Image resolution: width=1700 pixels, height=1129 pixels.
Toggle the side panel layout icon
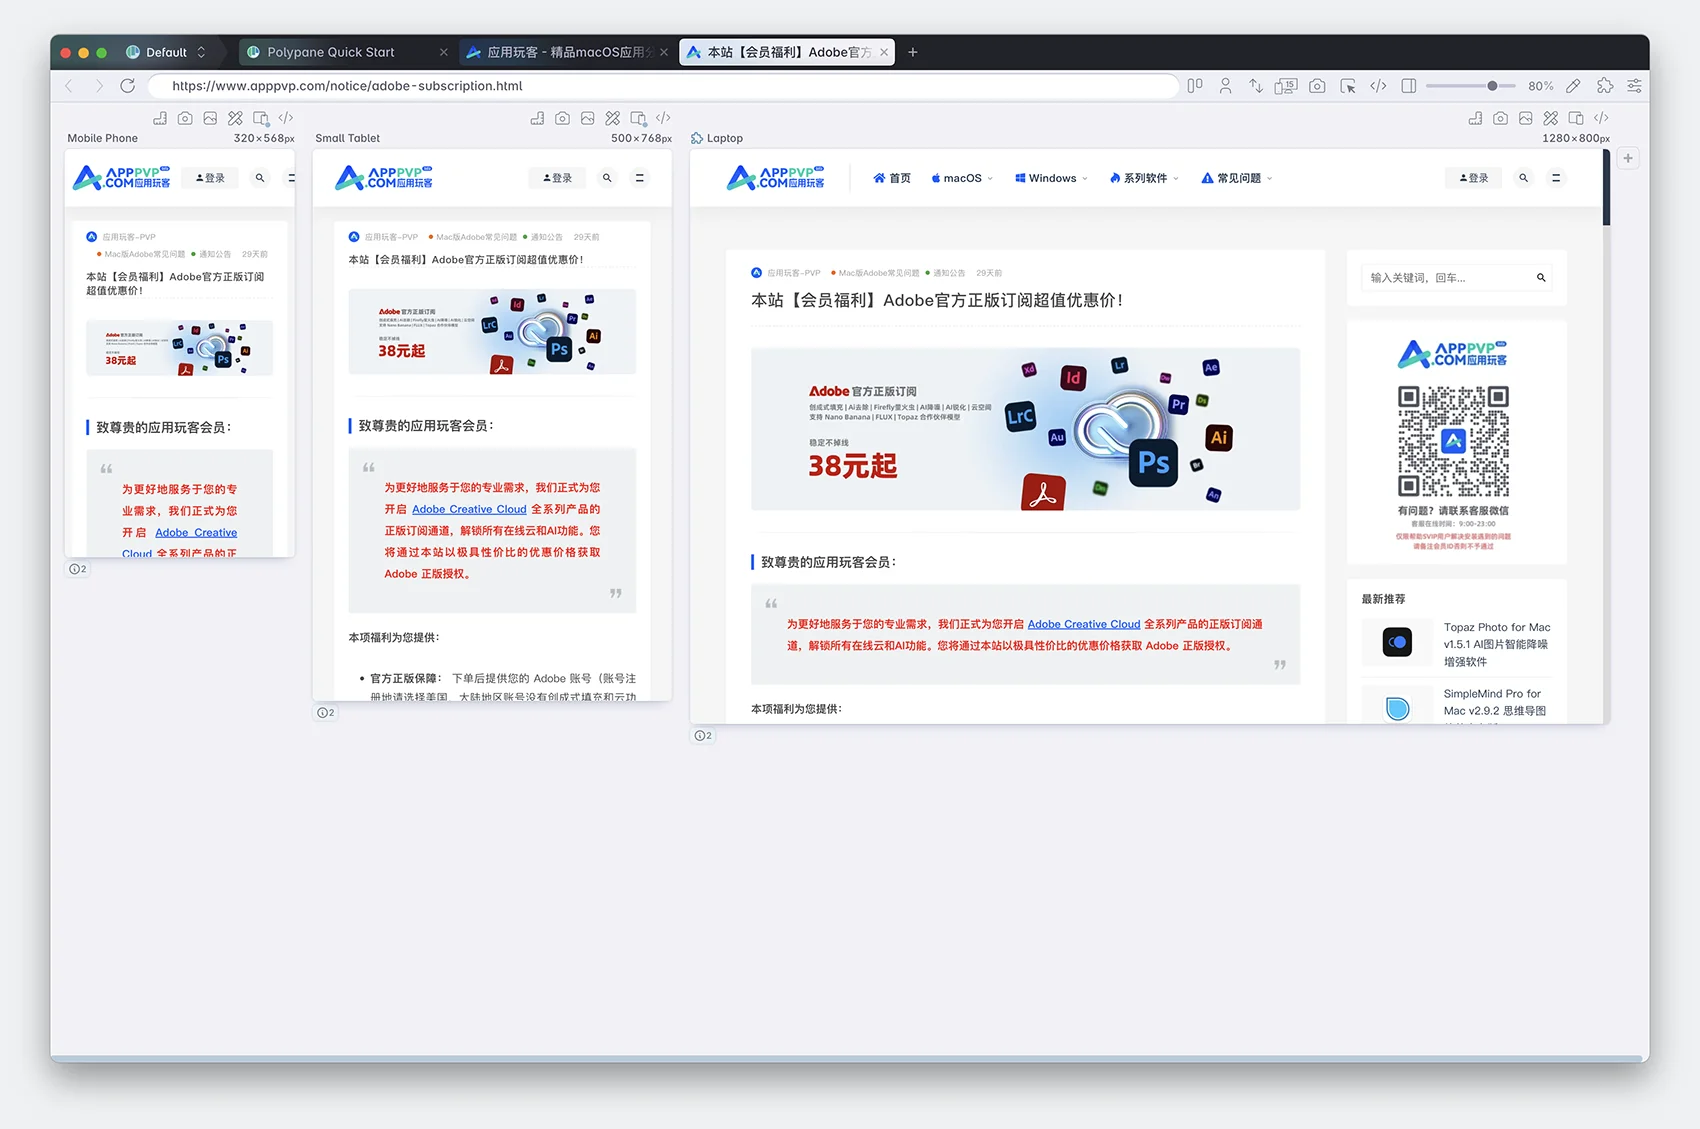(x=1409, y=86)
